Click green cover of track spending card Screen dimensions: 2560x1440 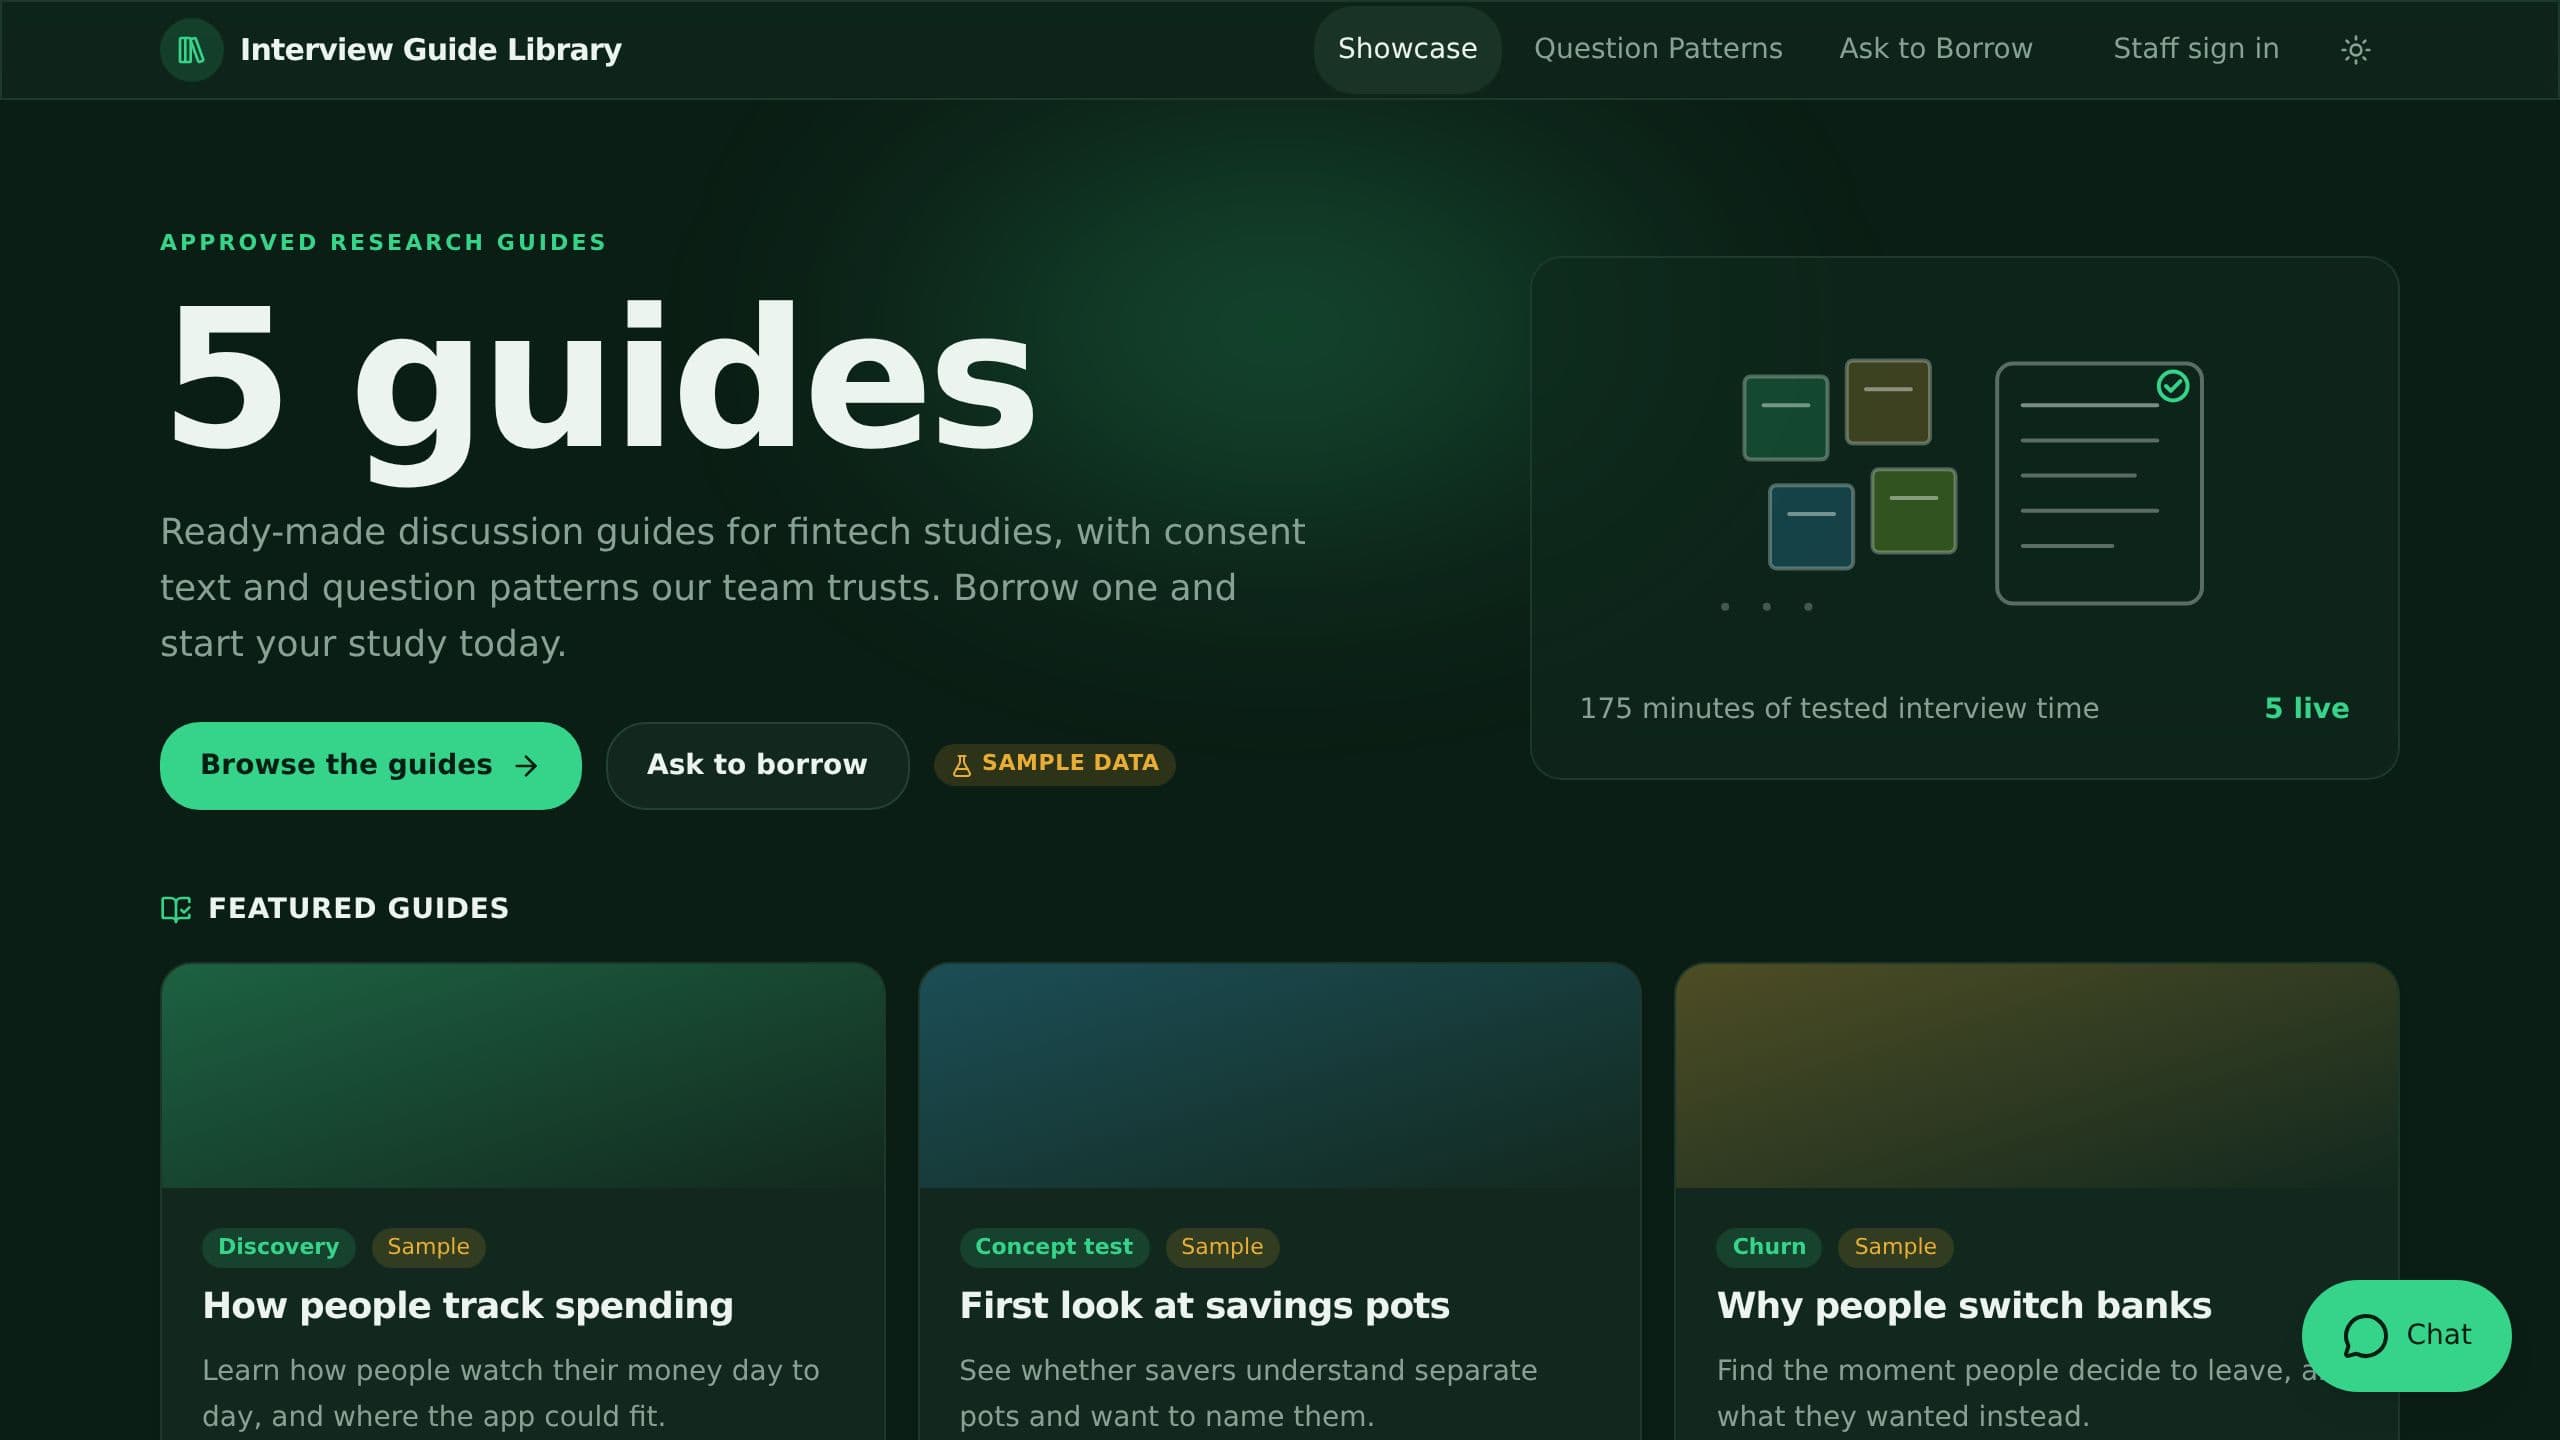point(523,1076)
